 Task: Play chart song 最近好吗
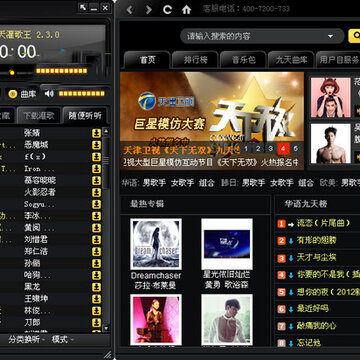pos(313,308)
